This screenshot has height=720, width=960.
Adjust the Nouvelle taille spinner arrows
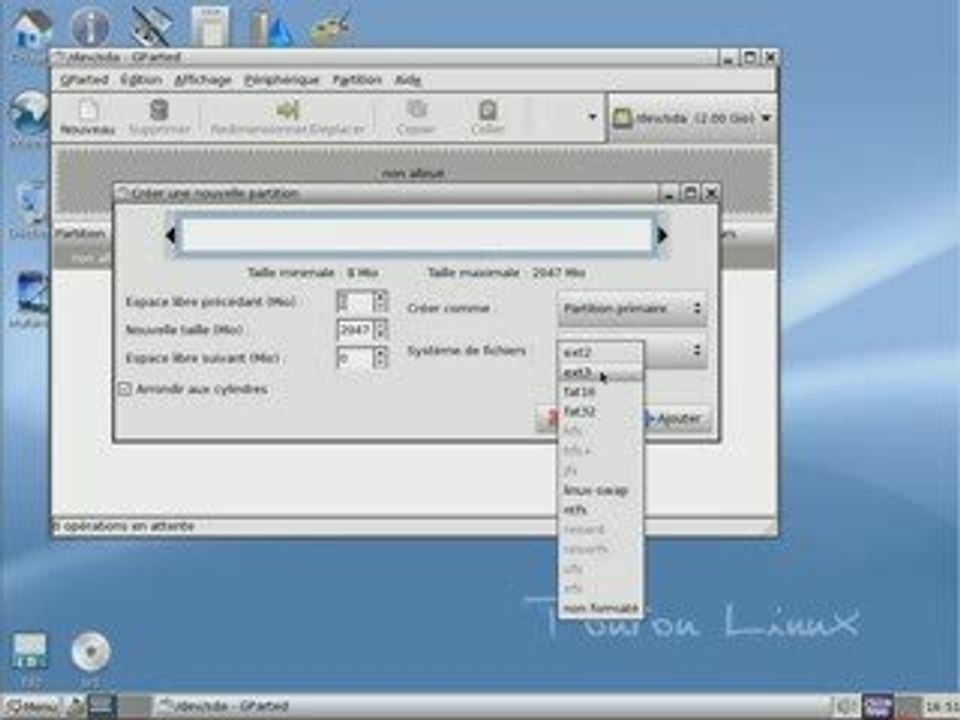pyautogui.click(x=381, y=330)
